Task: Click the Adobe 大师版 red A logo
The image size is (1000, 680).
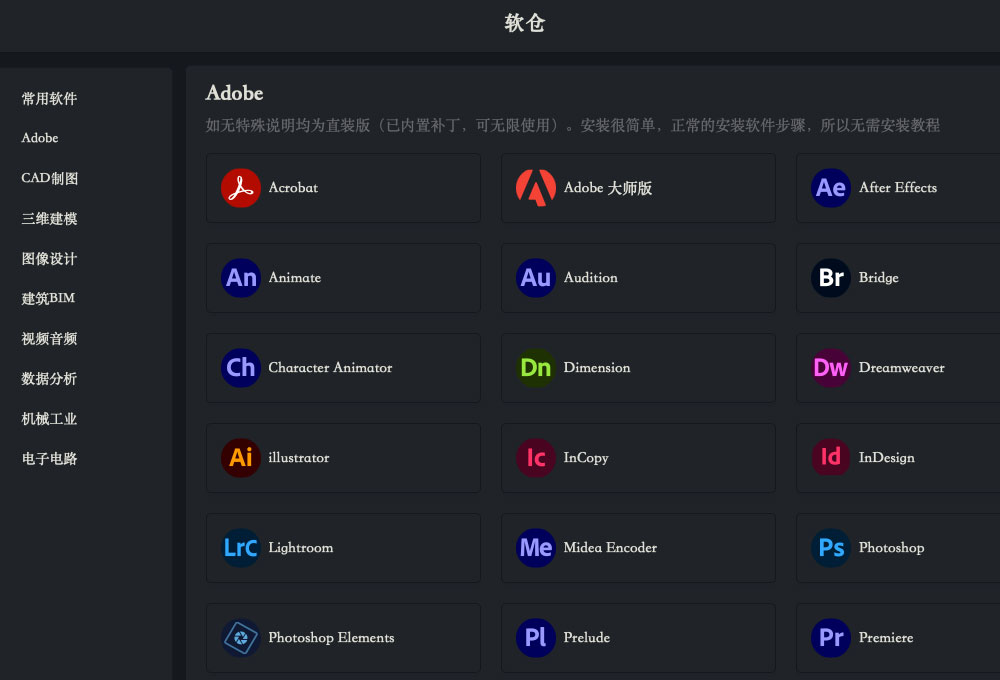Action: click(536, 188)
